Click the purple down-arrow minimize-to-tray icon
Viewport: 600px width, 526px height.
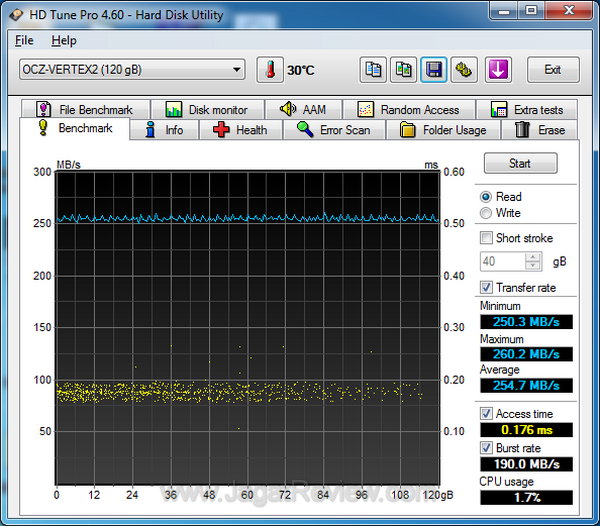[499, 70]
